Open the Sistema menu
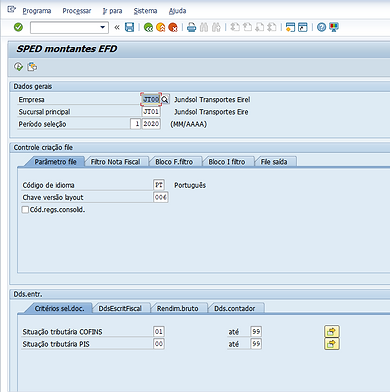Image resolution: width=390 pixels, height=392 pixels. pyautogui.click(x=145, y=11)
